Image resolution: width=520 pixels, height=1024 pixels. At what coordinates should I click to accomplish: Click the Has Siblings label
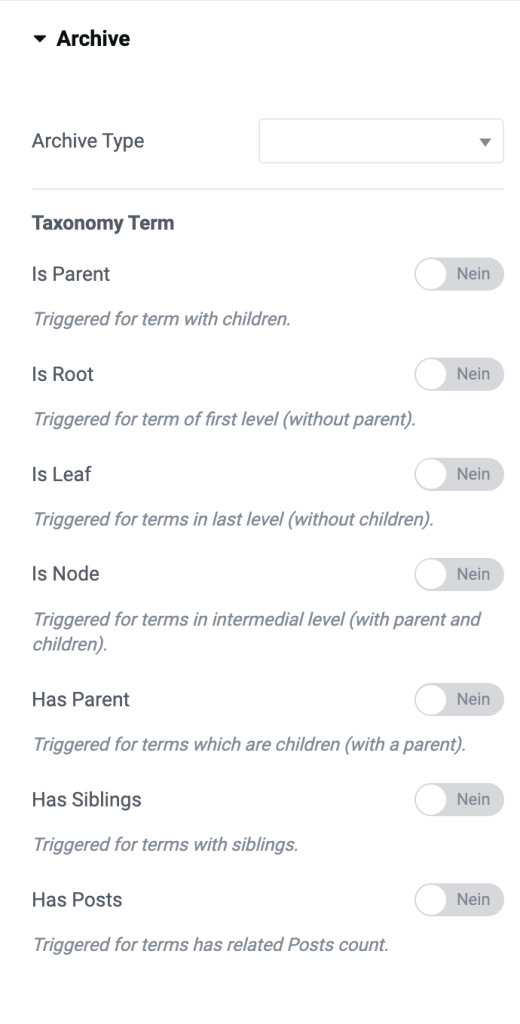click(87, 800)
